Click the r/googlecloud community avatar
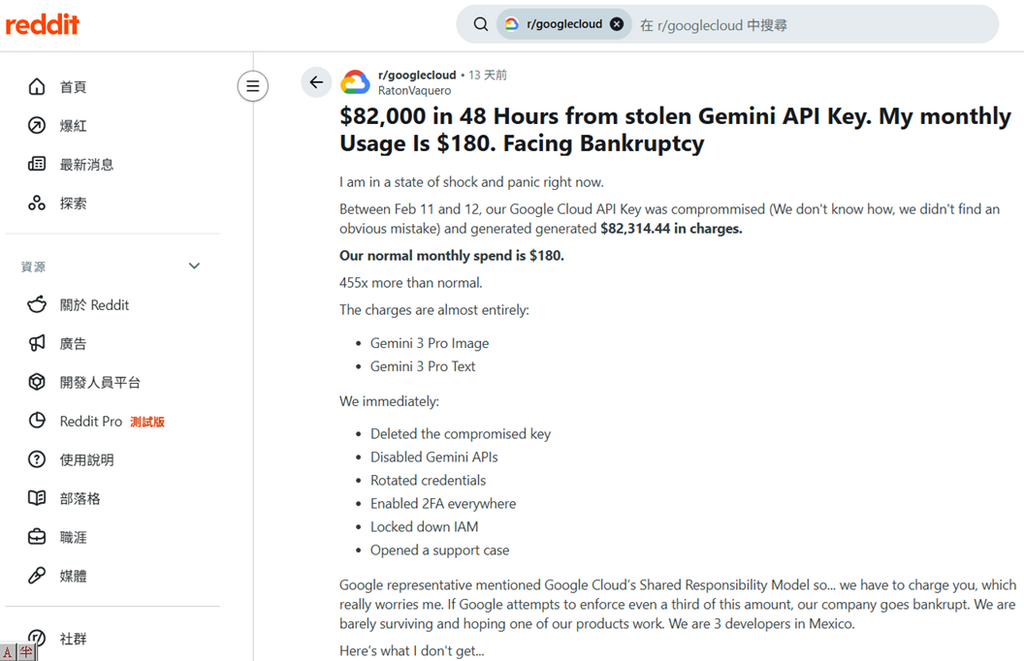 pyautogui.click(x=355, y=81)
